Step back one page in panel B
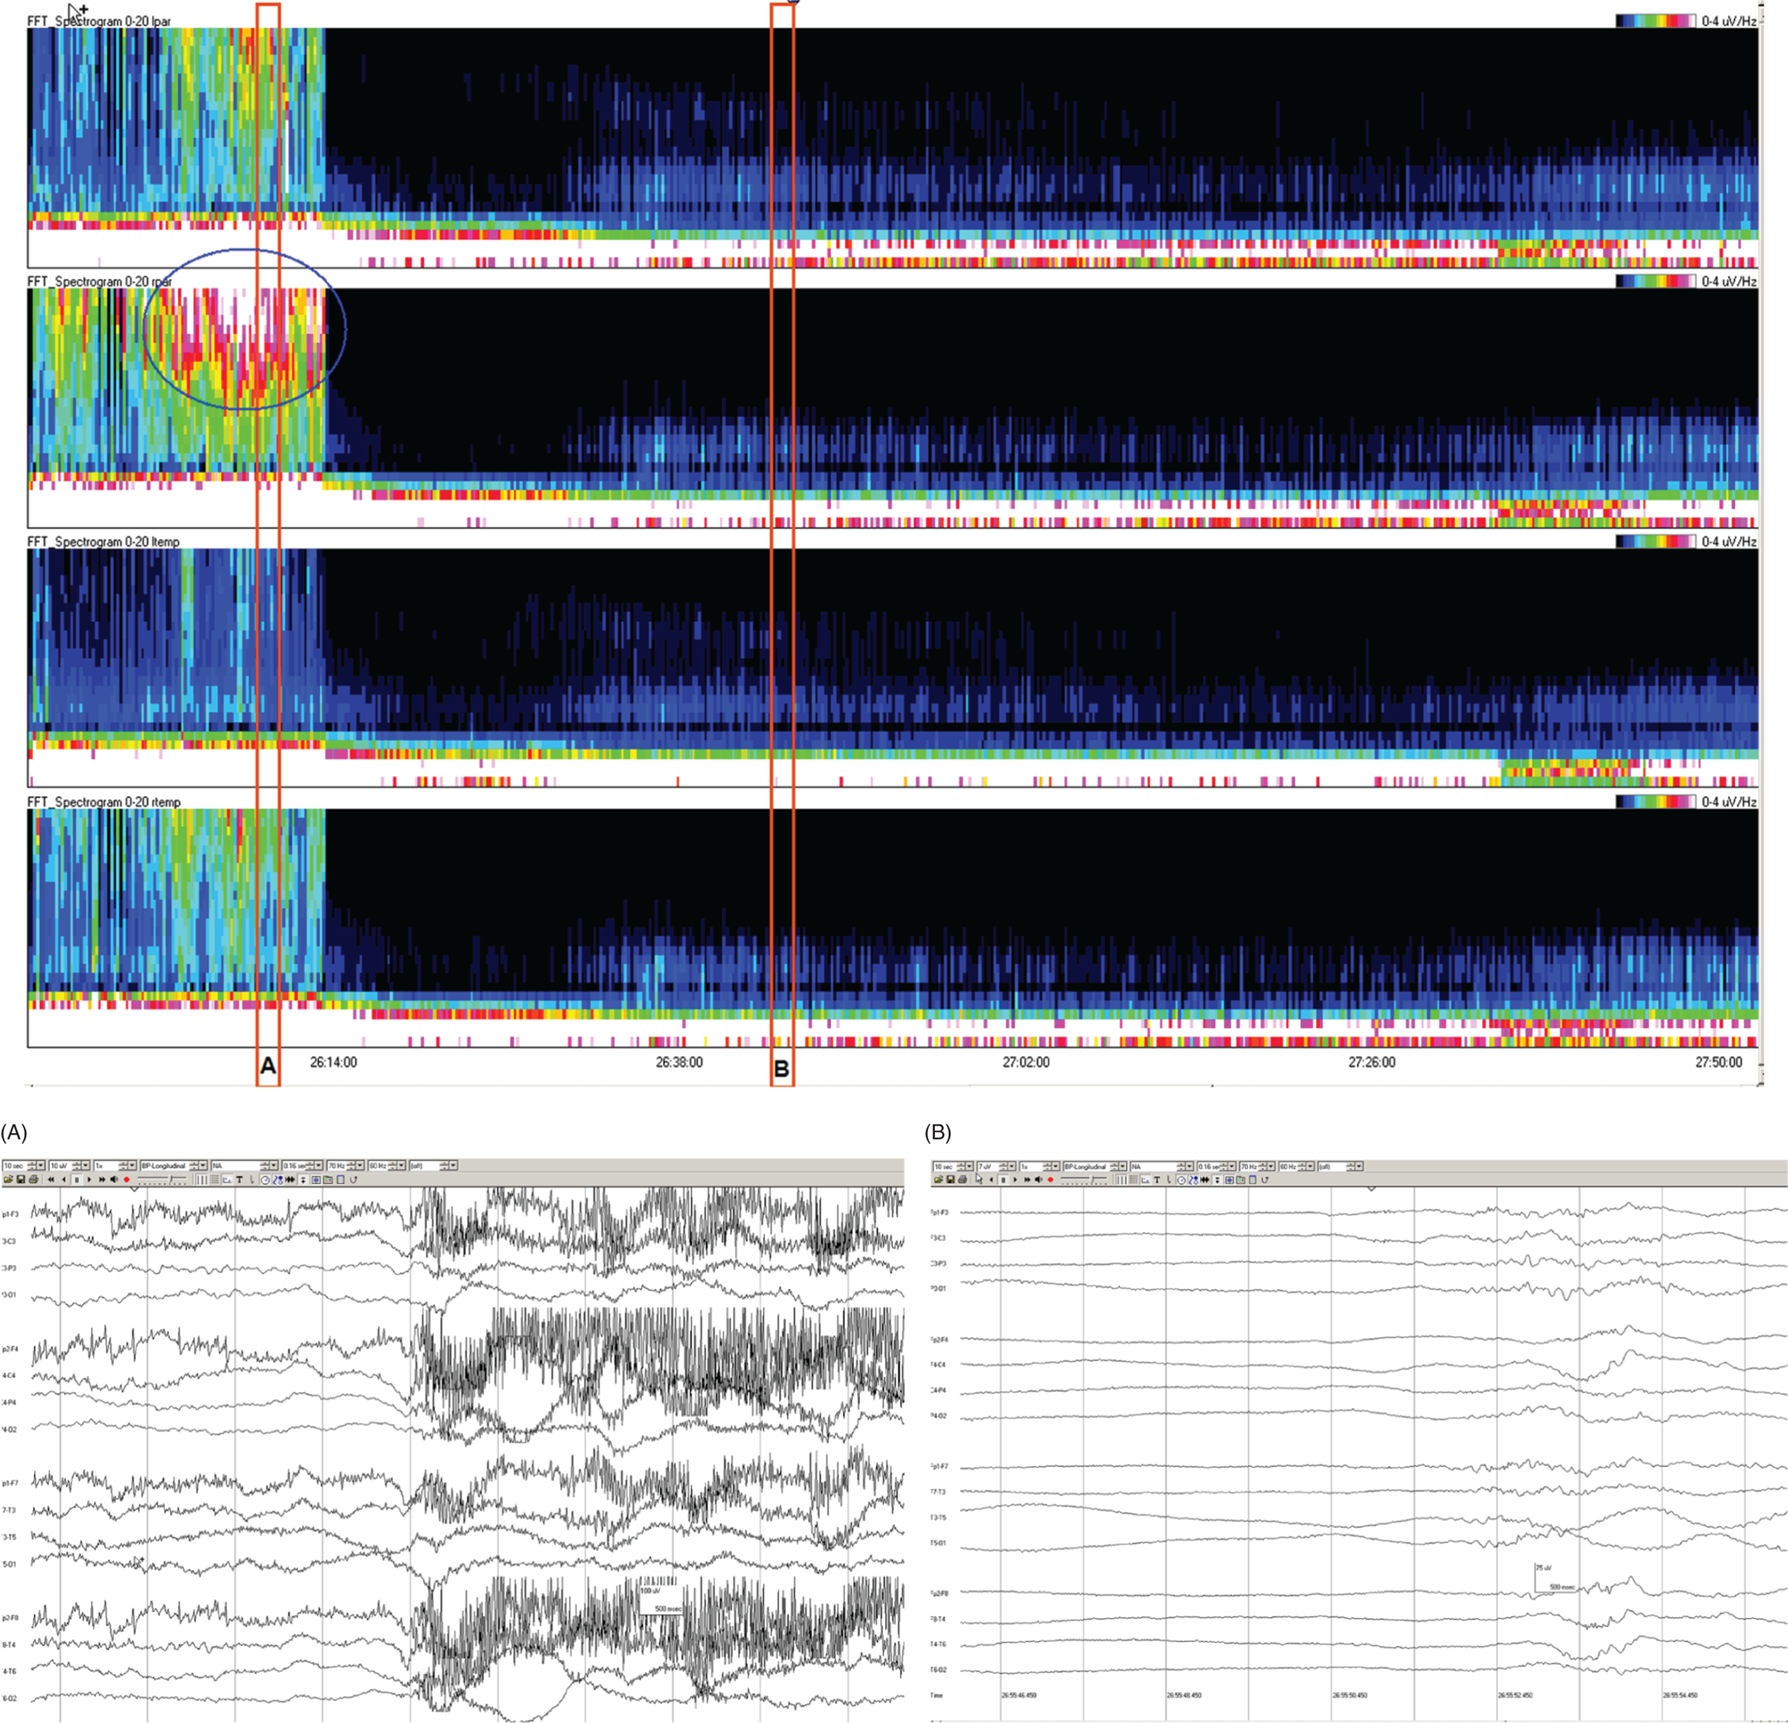This screenshot has height=1723, width=1788. 991,1180
